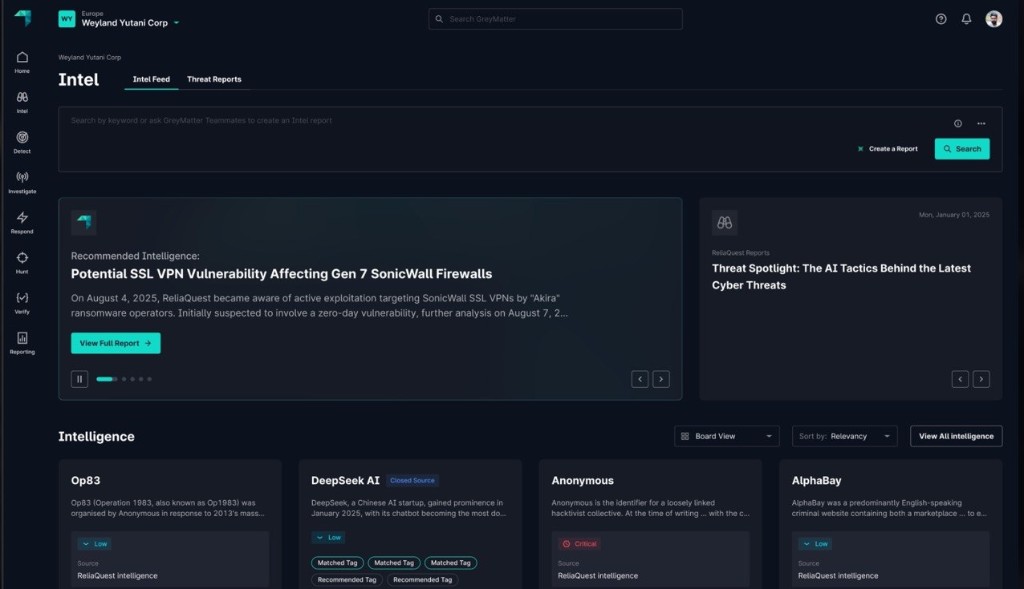This screenshot has height=589, width=1024.
Task: Navigate to Hunt in sidebar
Action: (x=22, y=263)
